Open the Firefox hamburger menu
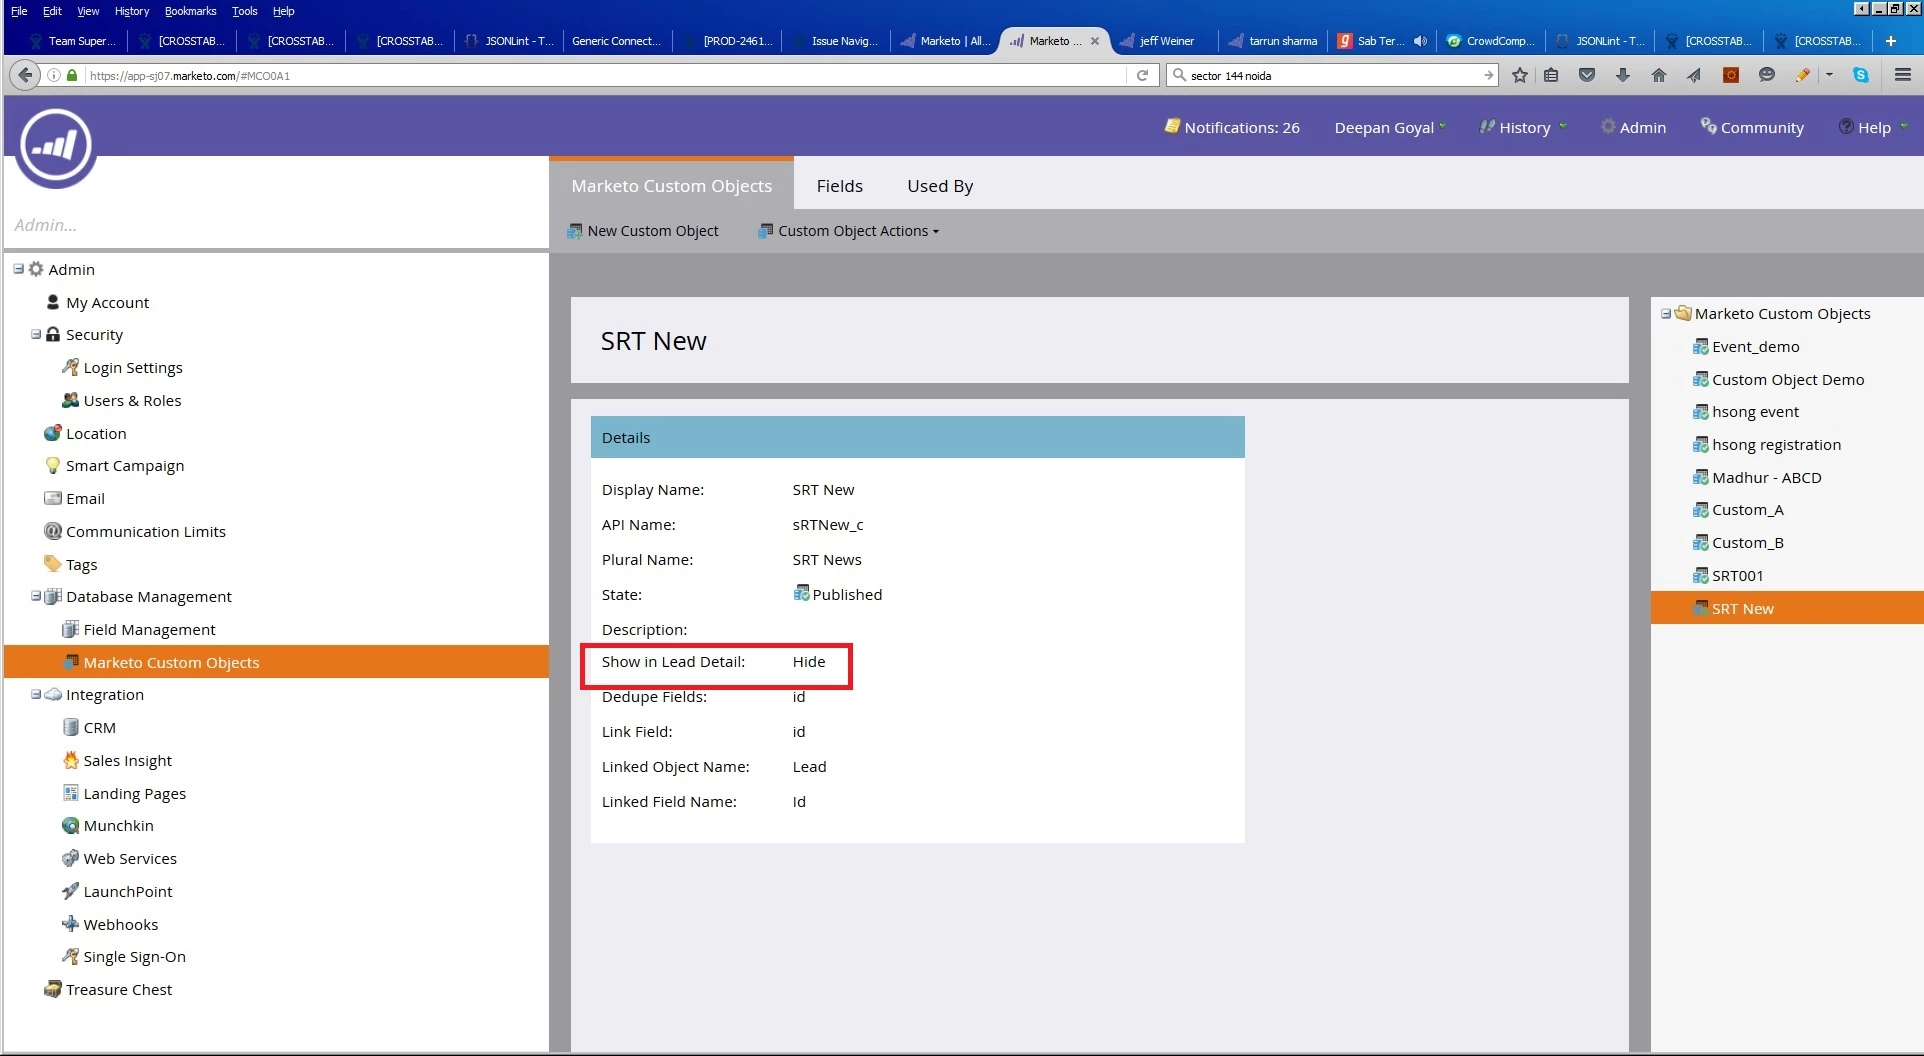The width and height of the screenshot is (1924, 1056). (1903, 75)
